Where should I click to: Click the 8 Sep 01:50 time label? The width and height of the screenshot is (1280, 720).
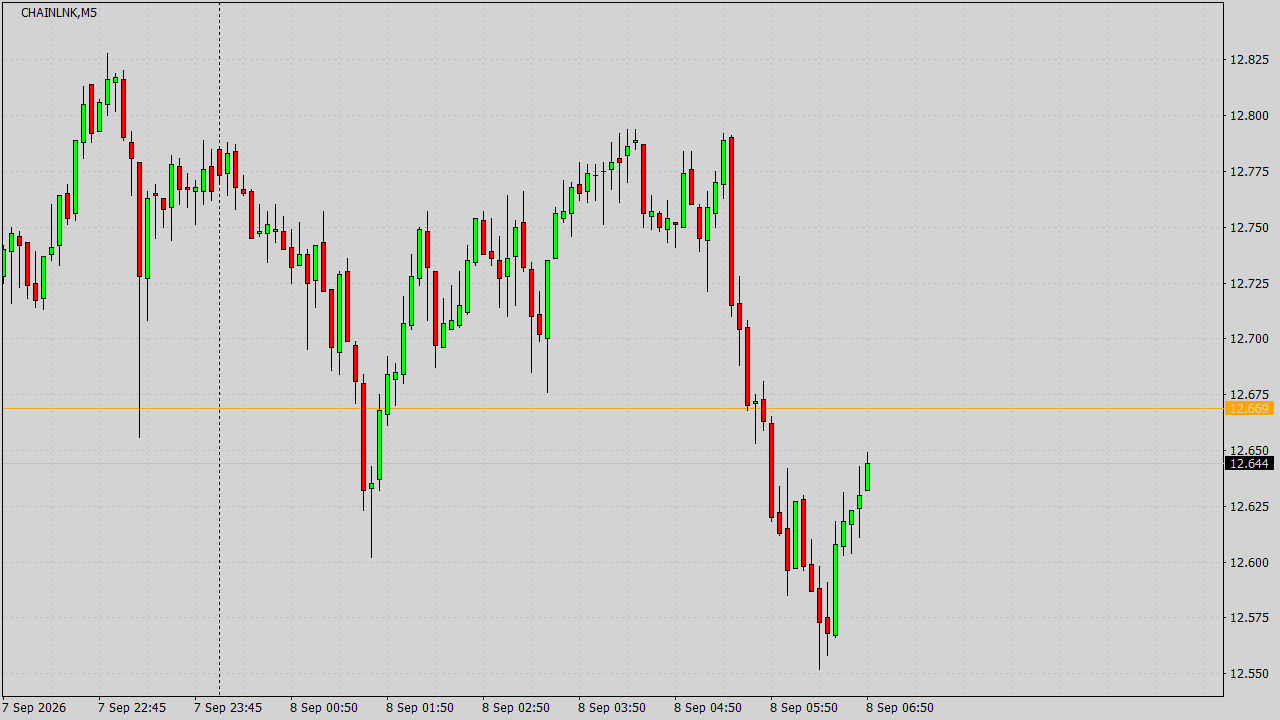pyautogui.click(x=420, y=708)
